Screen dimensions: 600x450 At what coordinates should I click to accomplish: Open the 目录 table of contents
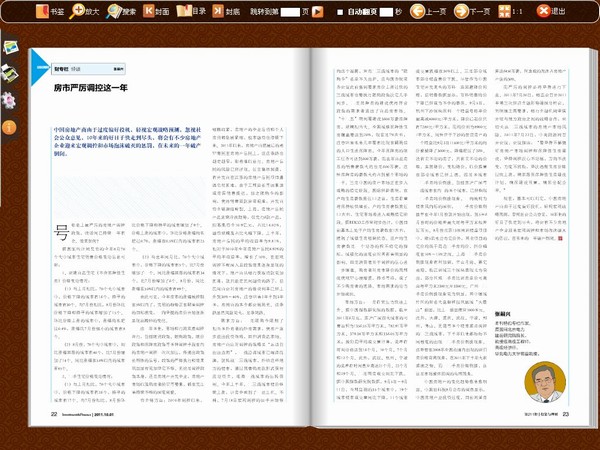191,11
